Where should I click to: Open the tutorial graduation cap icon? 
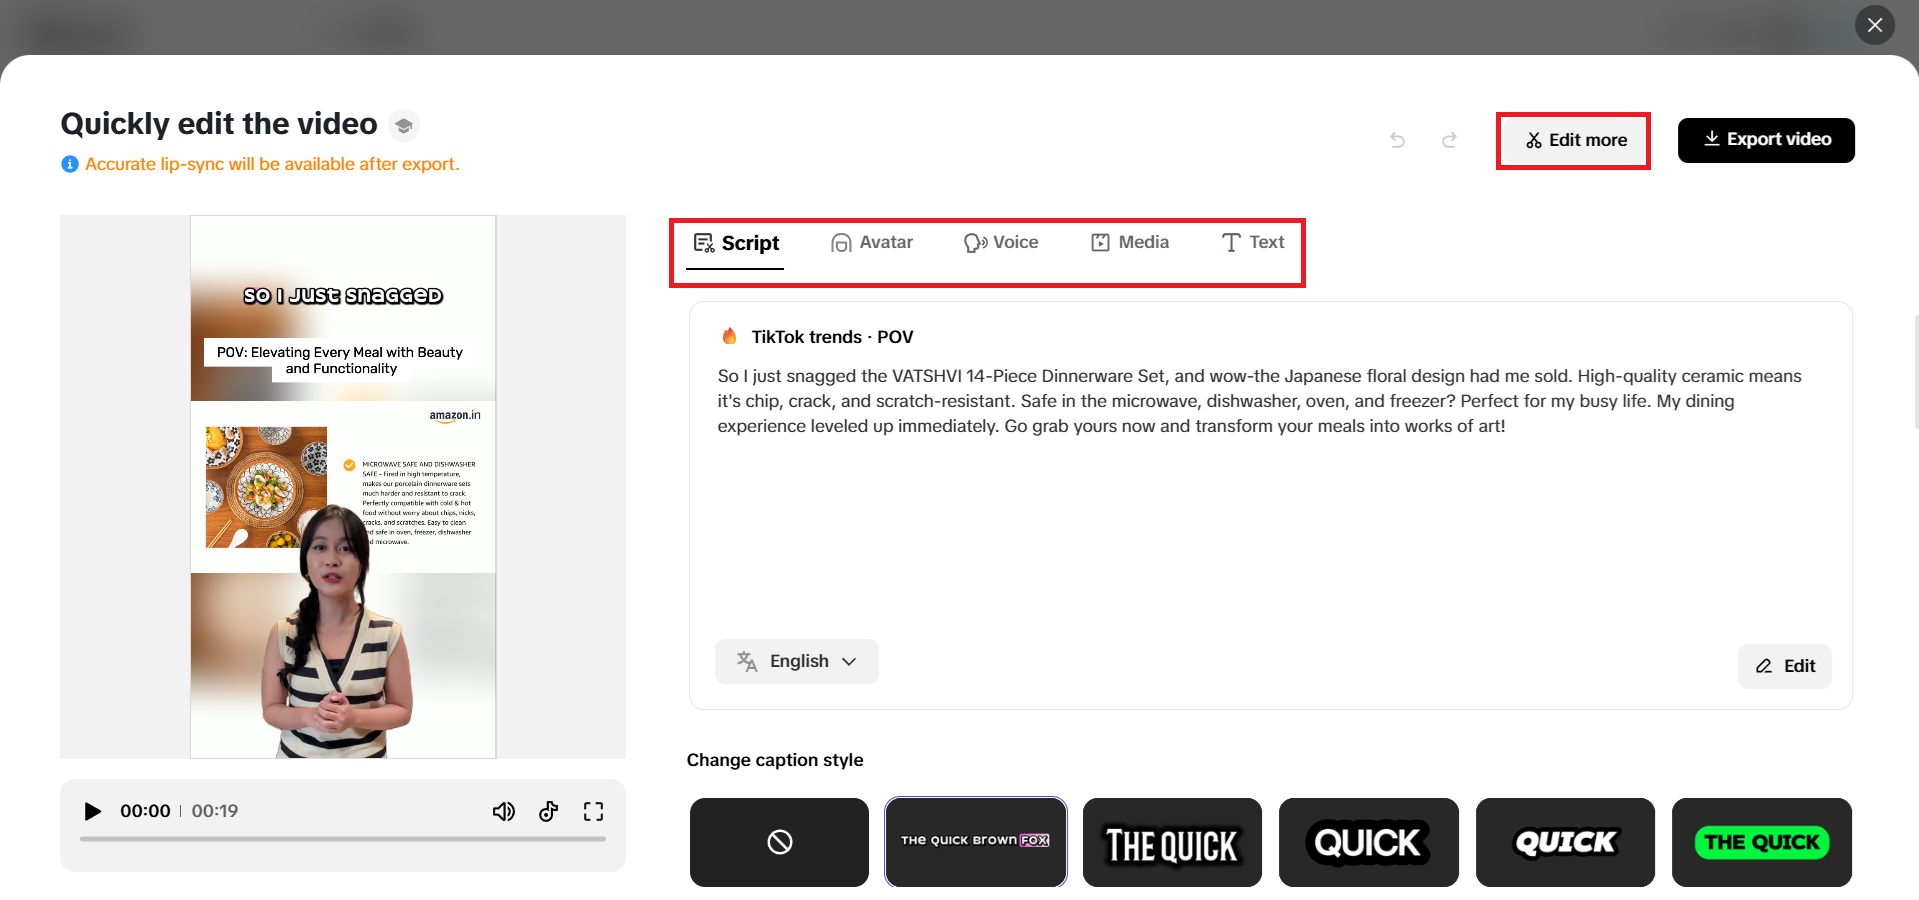(x=403, y=125)
